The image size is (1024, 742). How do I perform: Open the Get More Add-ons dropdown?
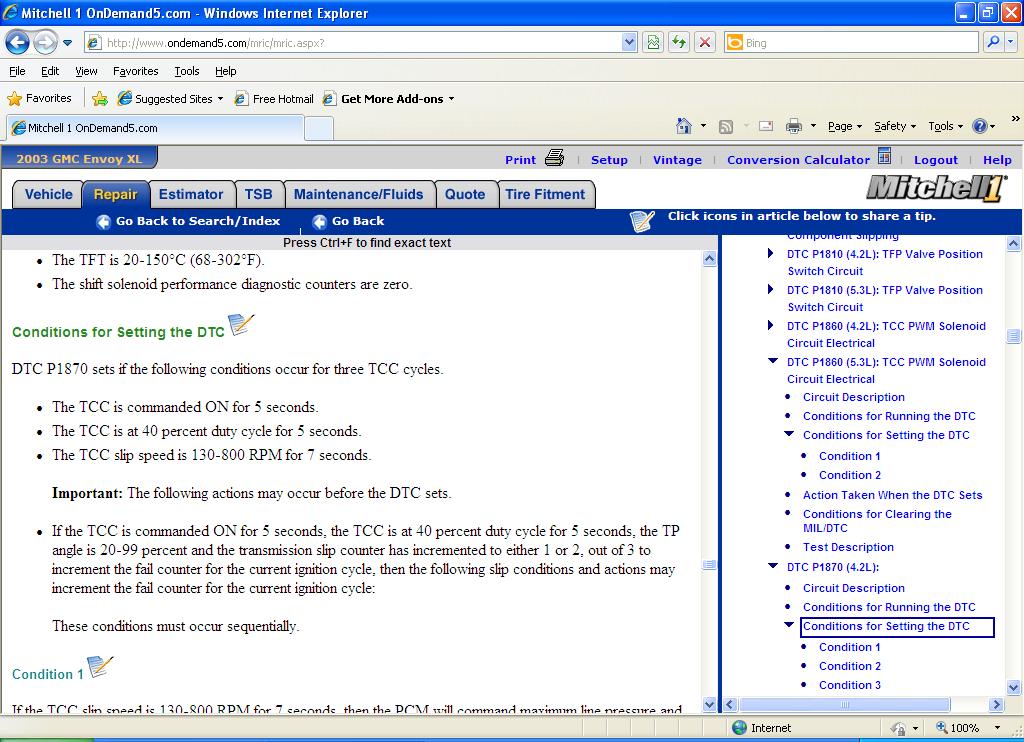[389, 99]
